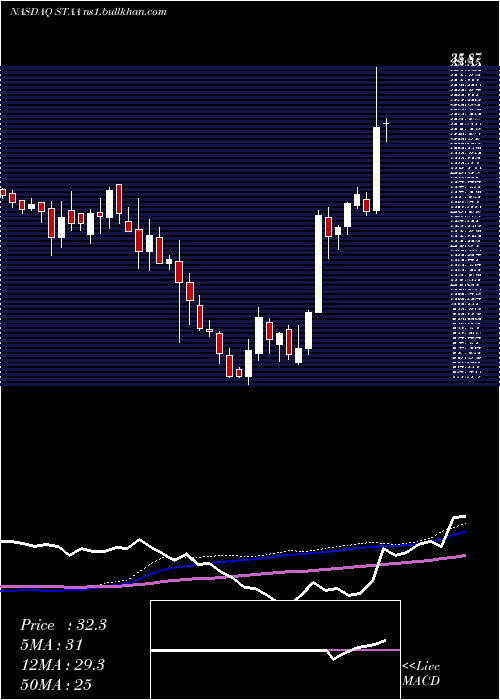
Task: Click the '12MA : 29.3' value
Action: [x=62, y=664]
